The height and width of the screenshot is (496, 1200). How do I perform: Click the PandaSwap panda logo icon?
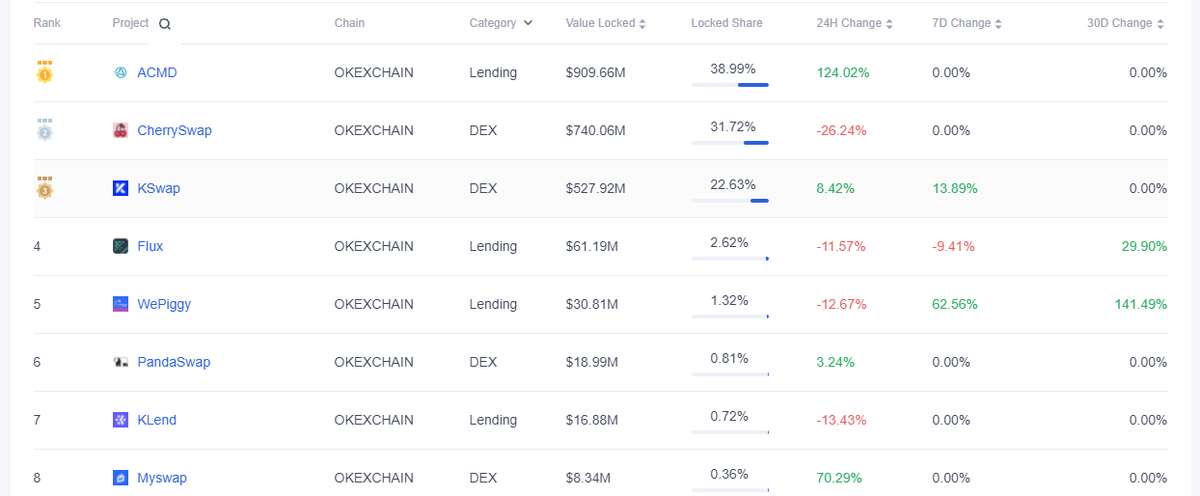tap(120, 362)
